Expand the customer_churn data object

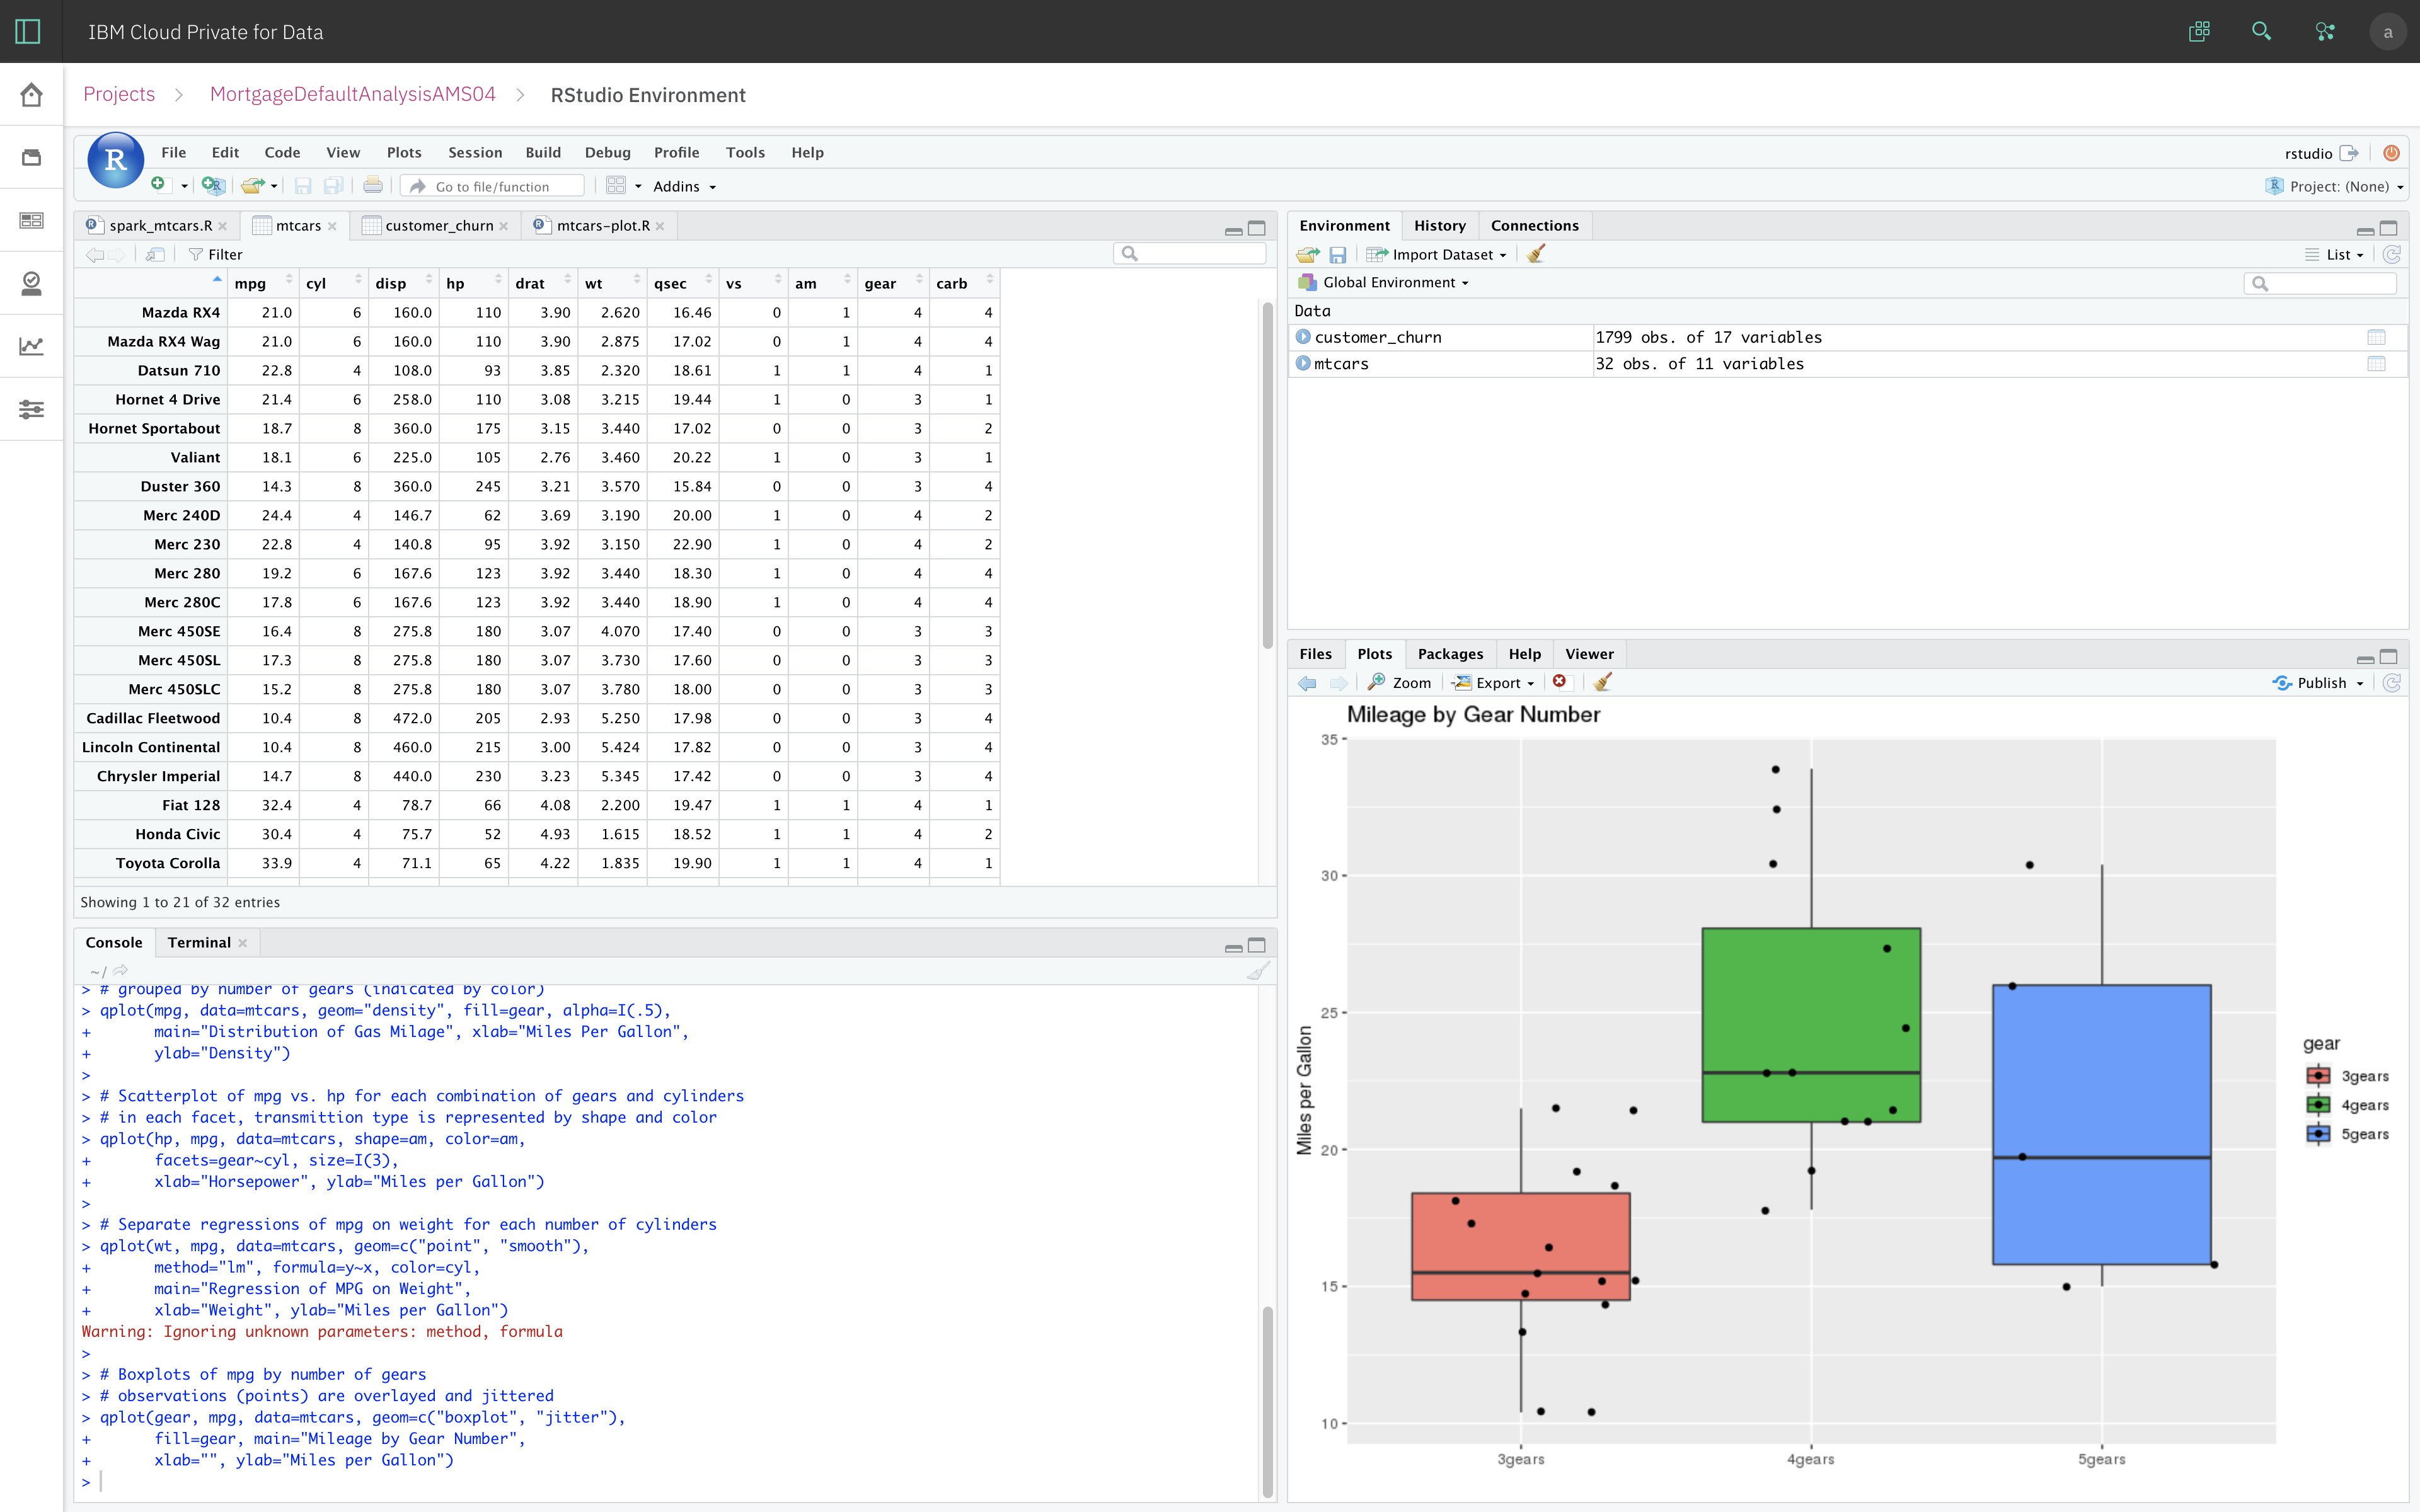(x=1303, y=337)
